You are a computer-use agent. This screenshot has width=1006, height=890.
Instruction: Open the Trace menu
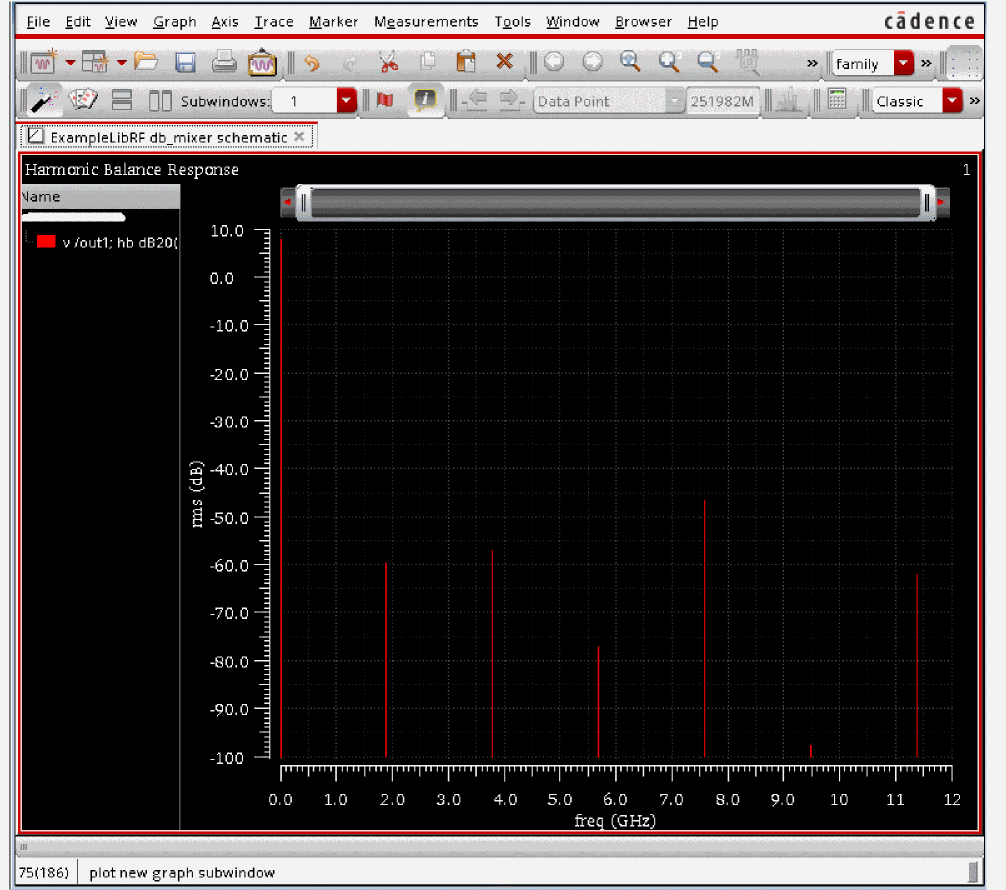[273, 21]
